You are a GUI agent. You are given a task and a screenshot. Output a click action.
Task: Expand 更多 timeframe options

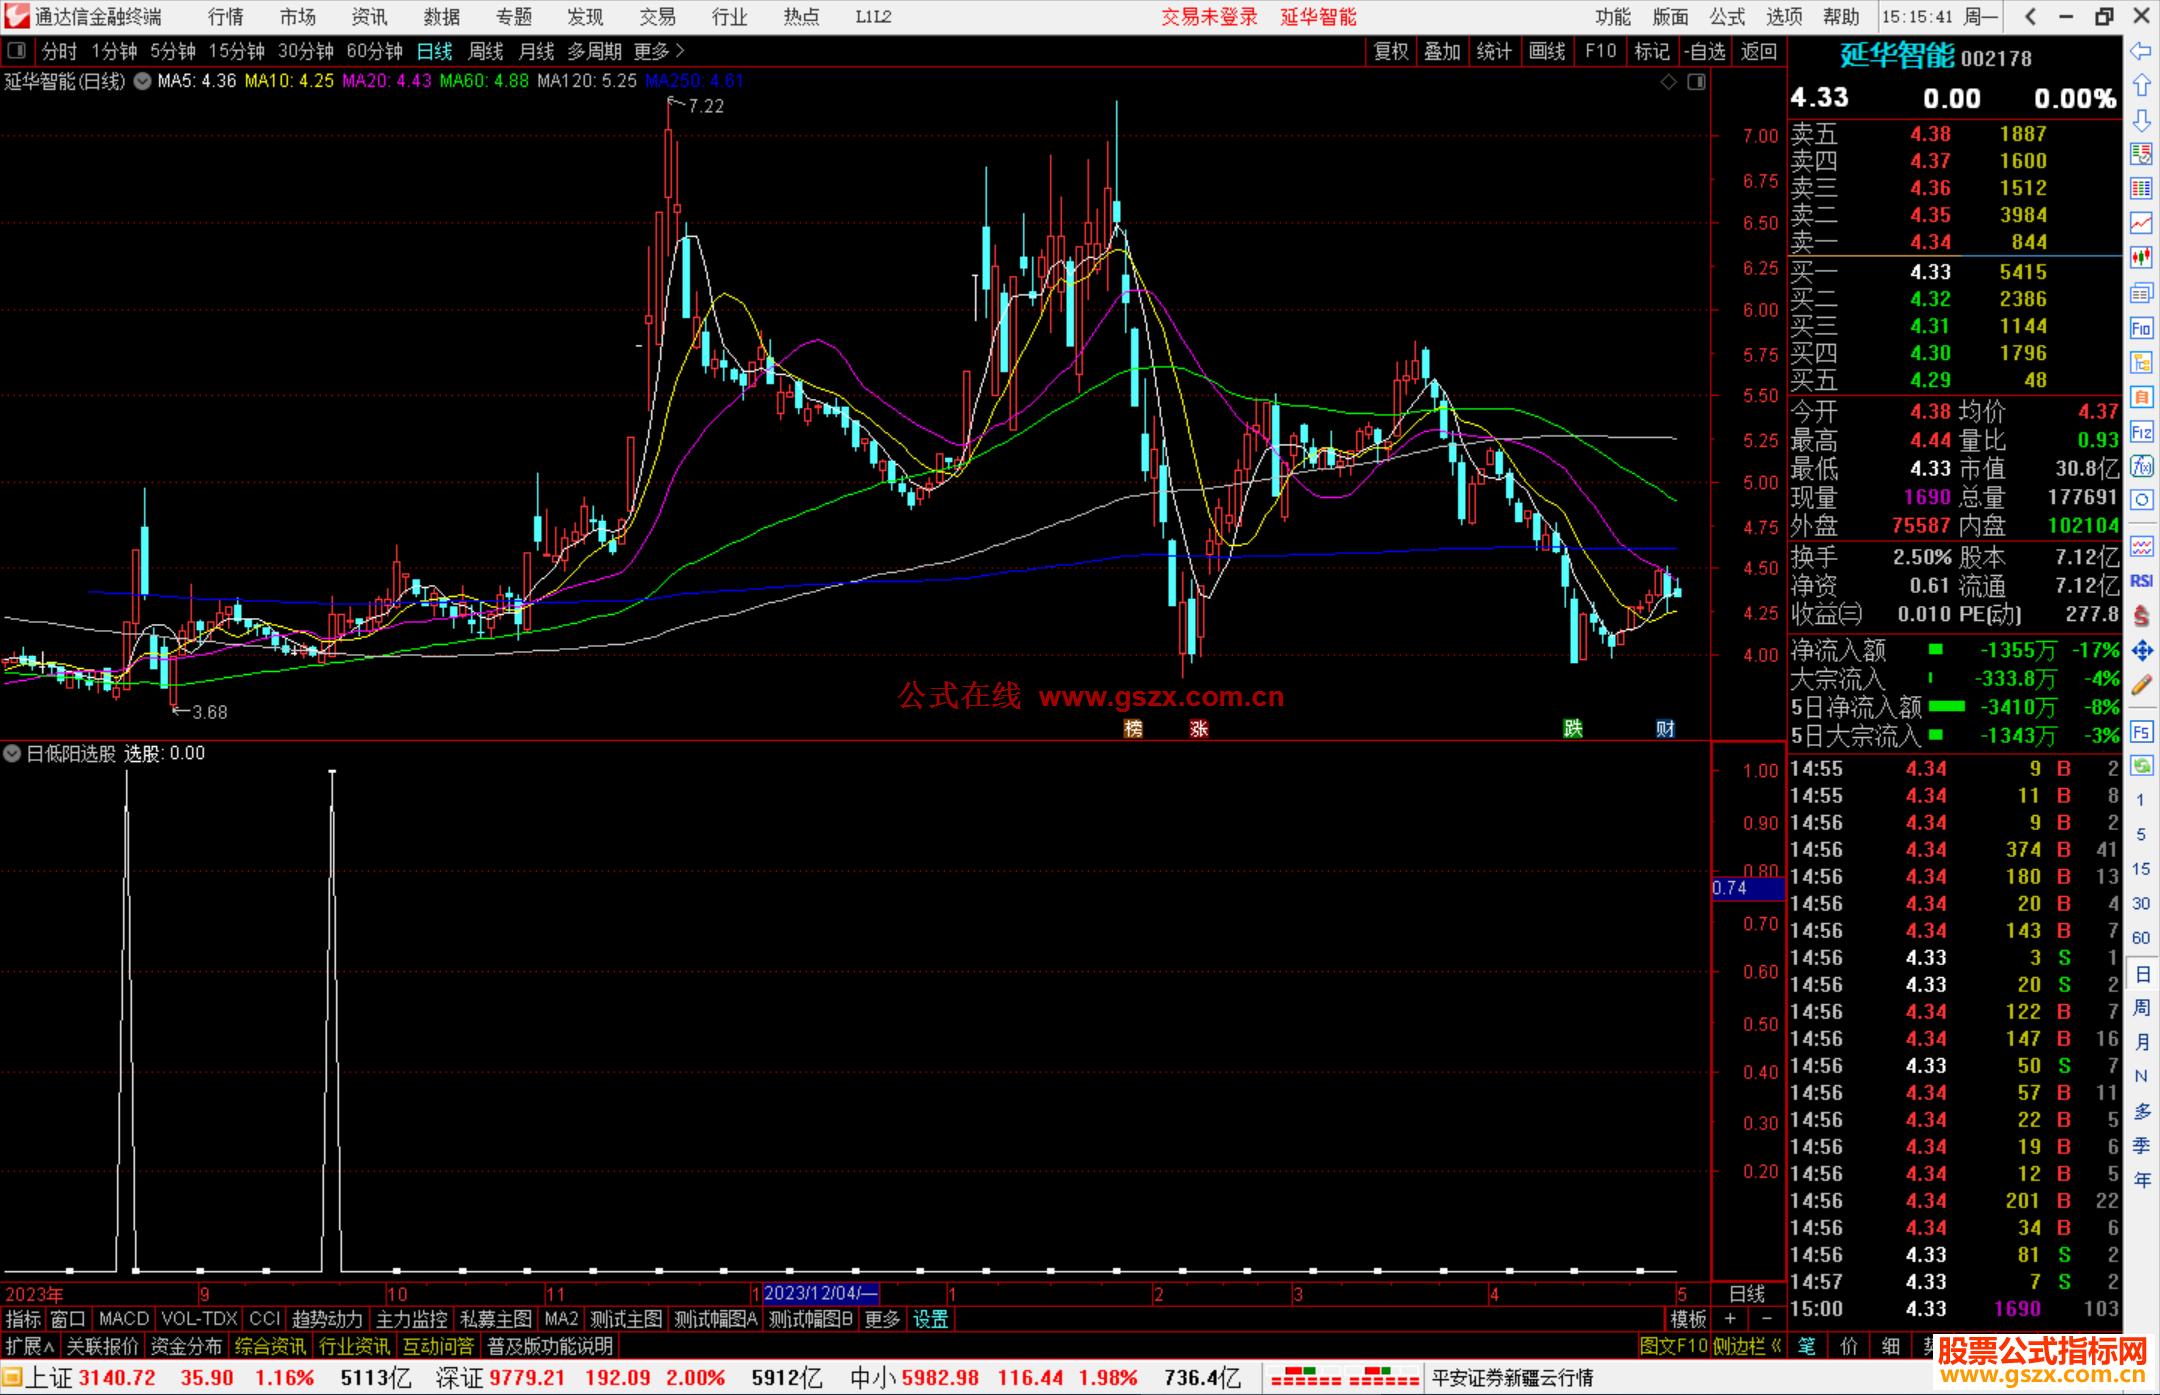click(x=659, y=51)
